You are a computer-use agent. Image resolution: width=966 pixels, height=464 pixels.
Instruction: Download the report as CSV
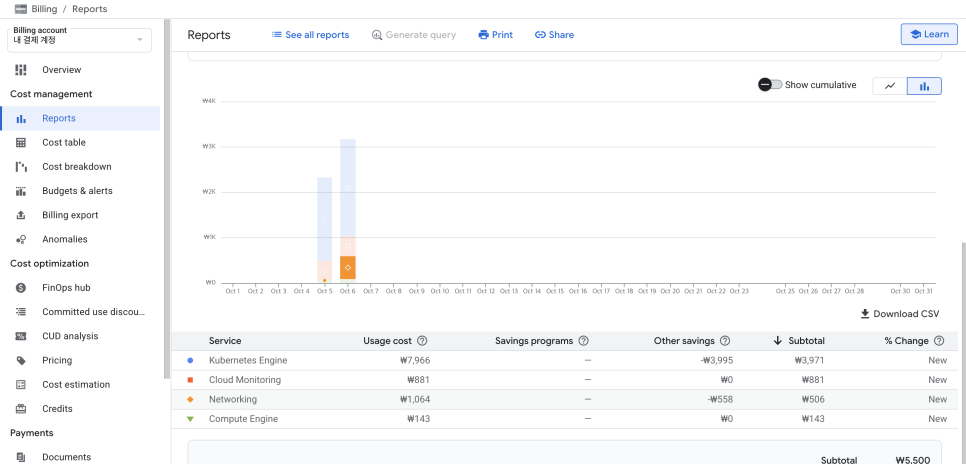[900, 314]
